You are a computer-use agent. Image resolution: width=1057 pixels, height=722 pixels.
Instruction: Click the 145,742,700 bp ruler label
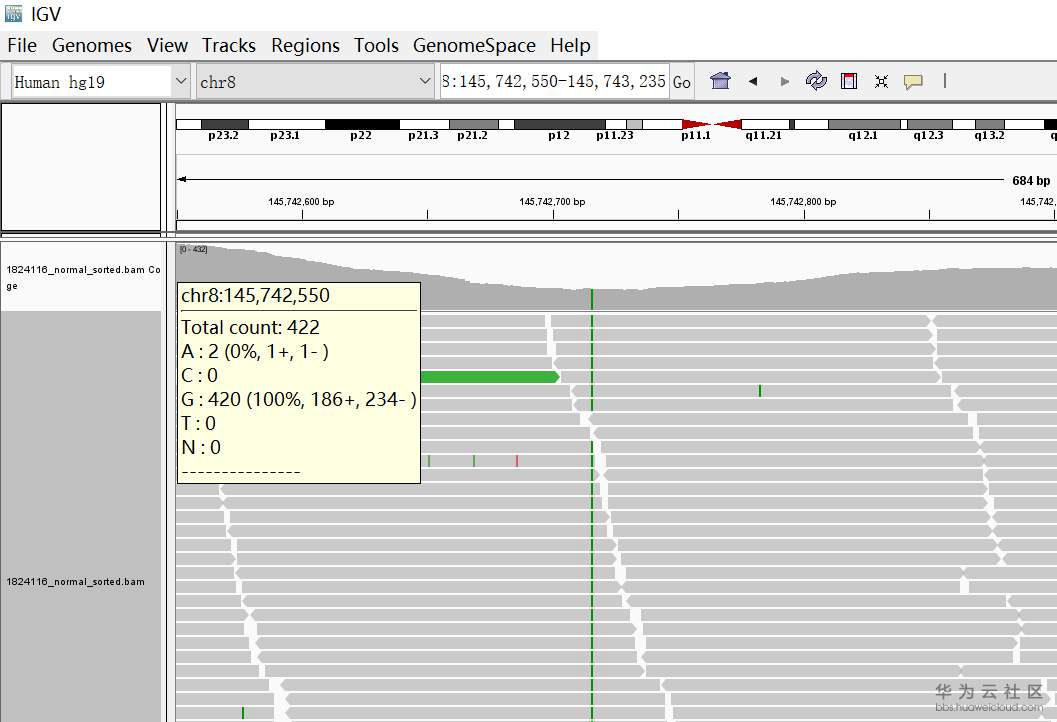(x=552, y=202)
